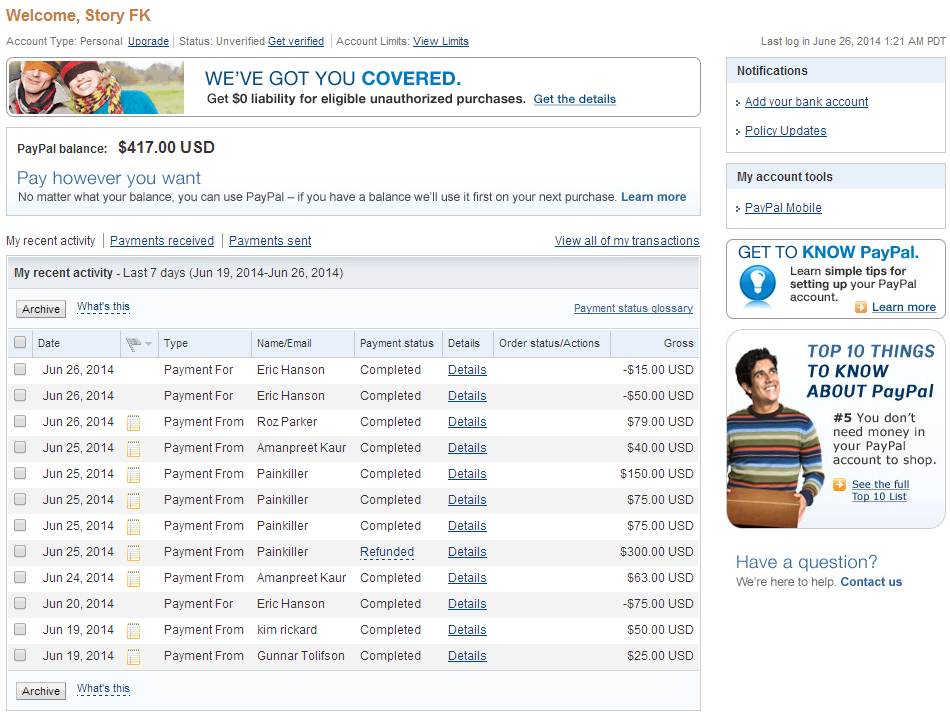Viewport: 950px width, 713px height.
Task: Check the box for the Eric Hanson -$15.00 payment
Action: [20, 369]
